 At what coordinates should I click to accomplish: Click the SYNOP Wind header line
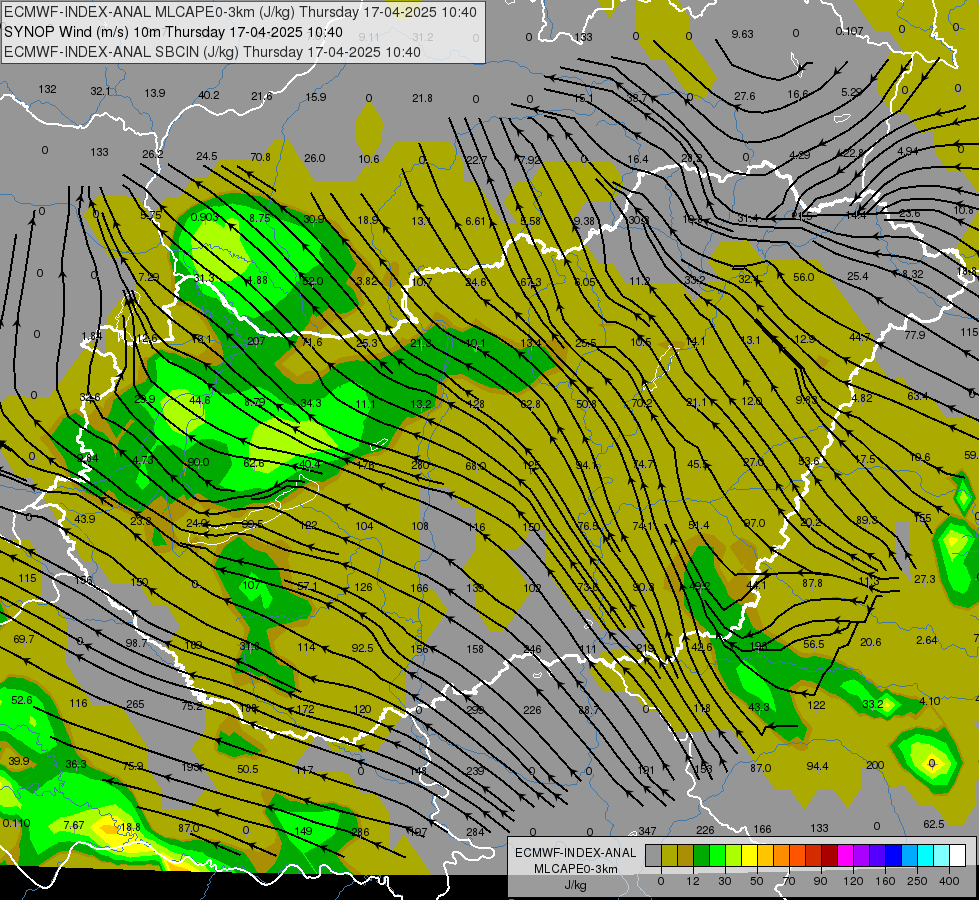click(x=174, y=32)
